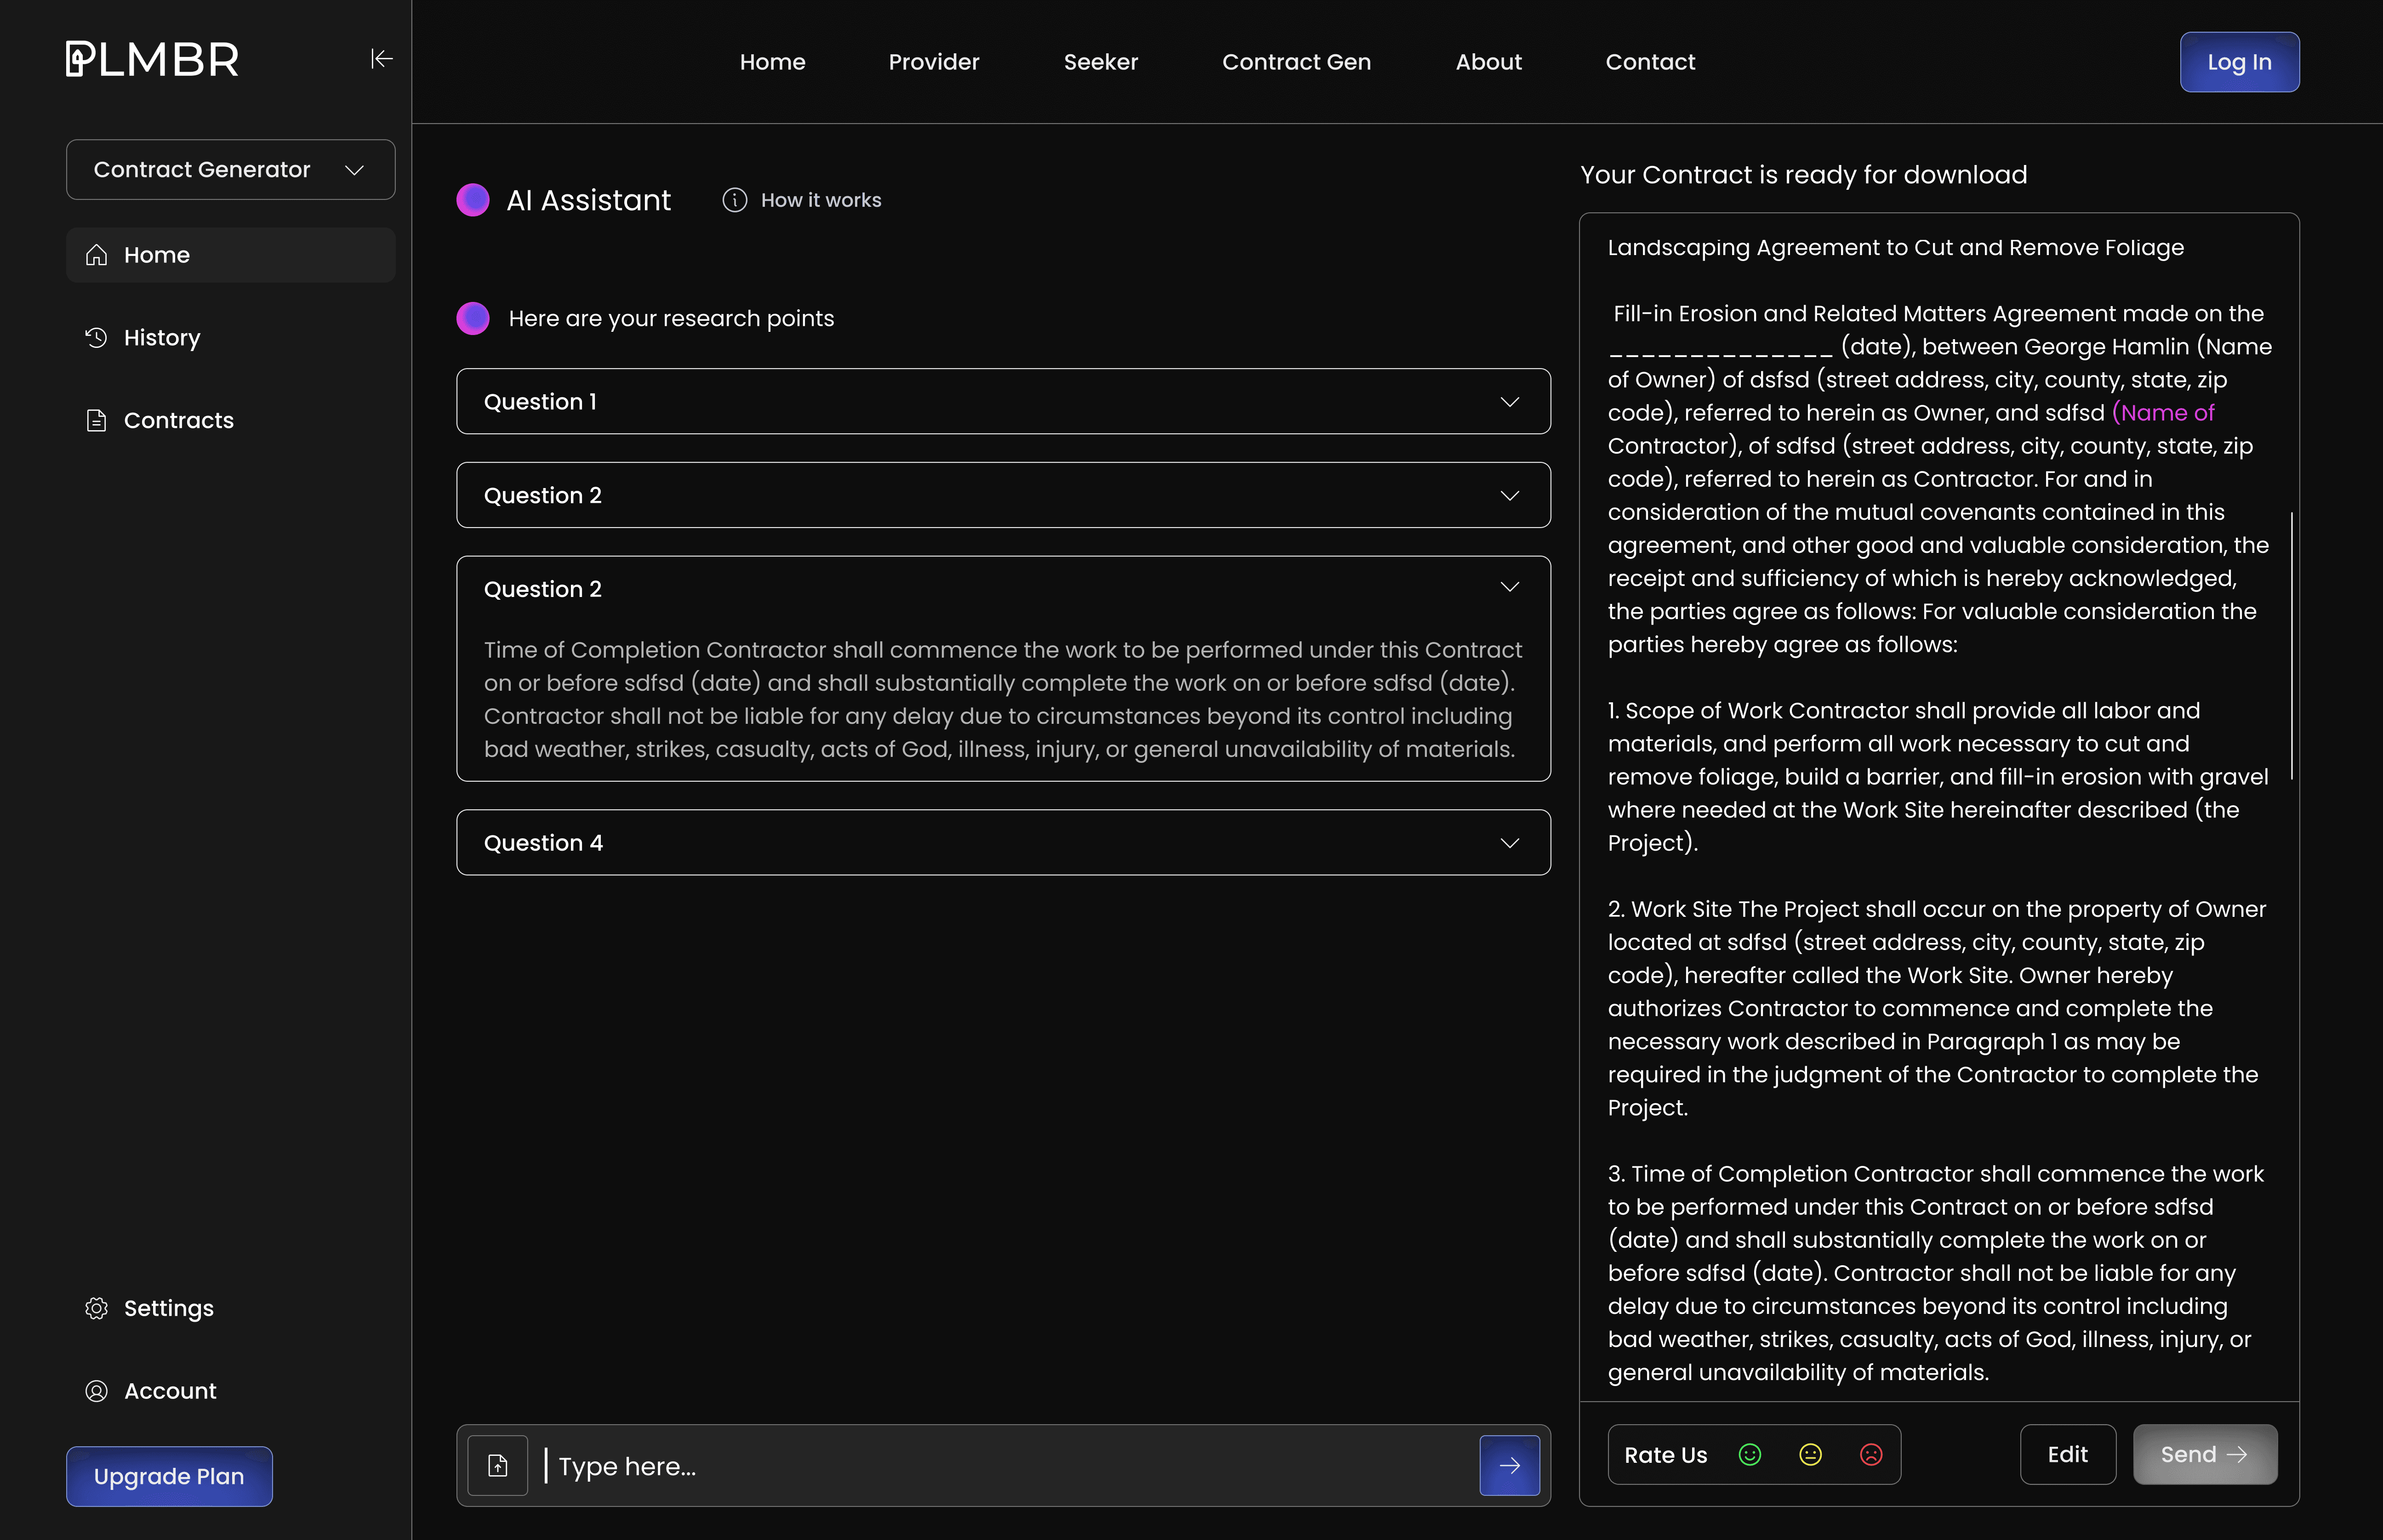The height and width of the screenshot is (1540, 2383).
Task: Collapse the sidebar with arrow icon
Action: [x=381, y=59]
